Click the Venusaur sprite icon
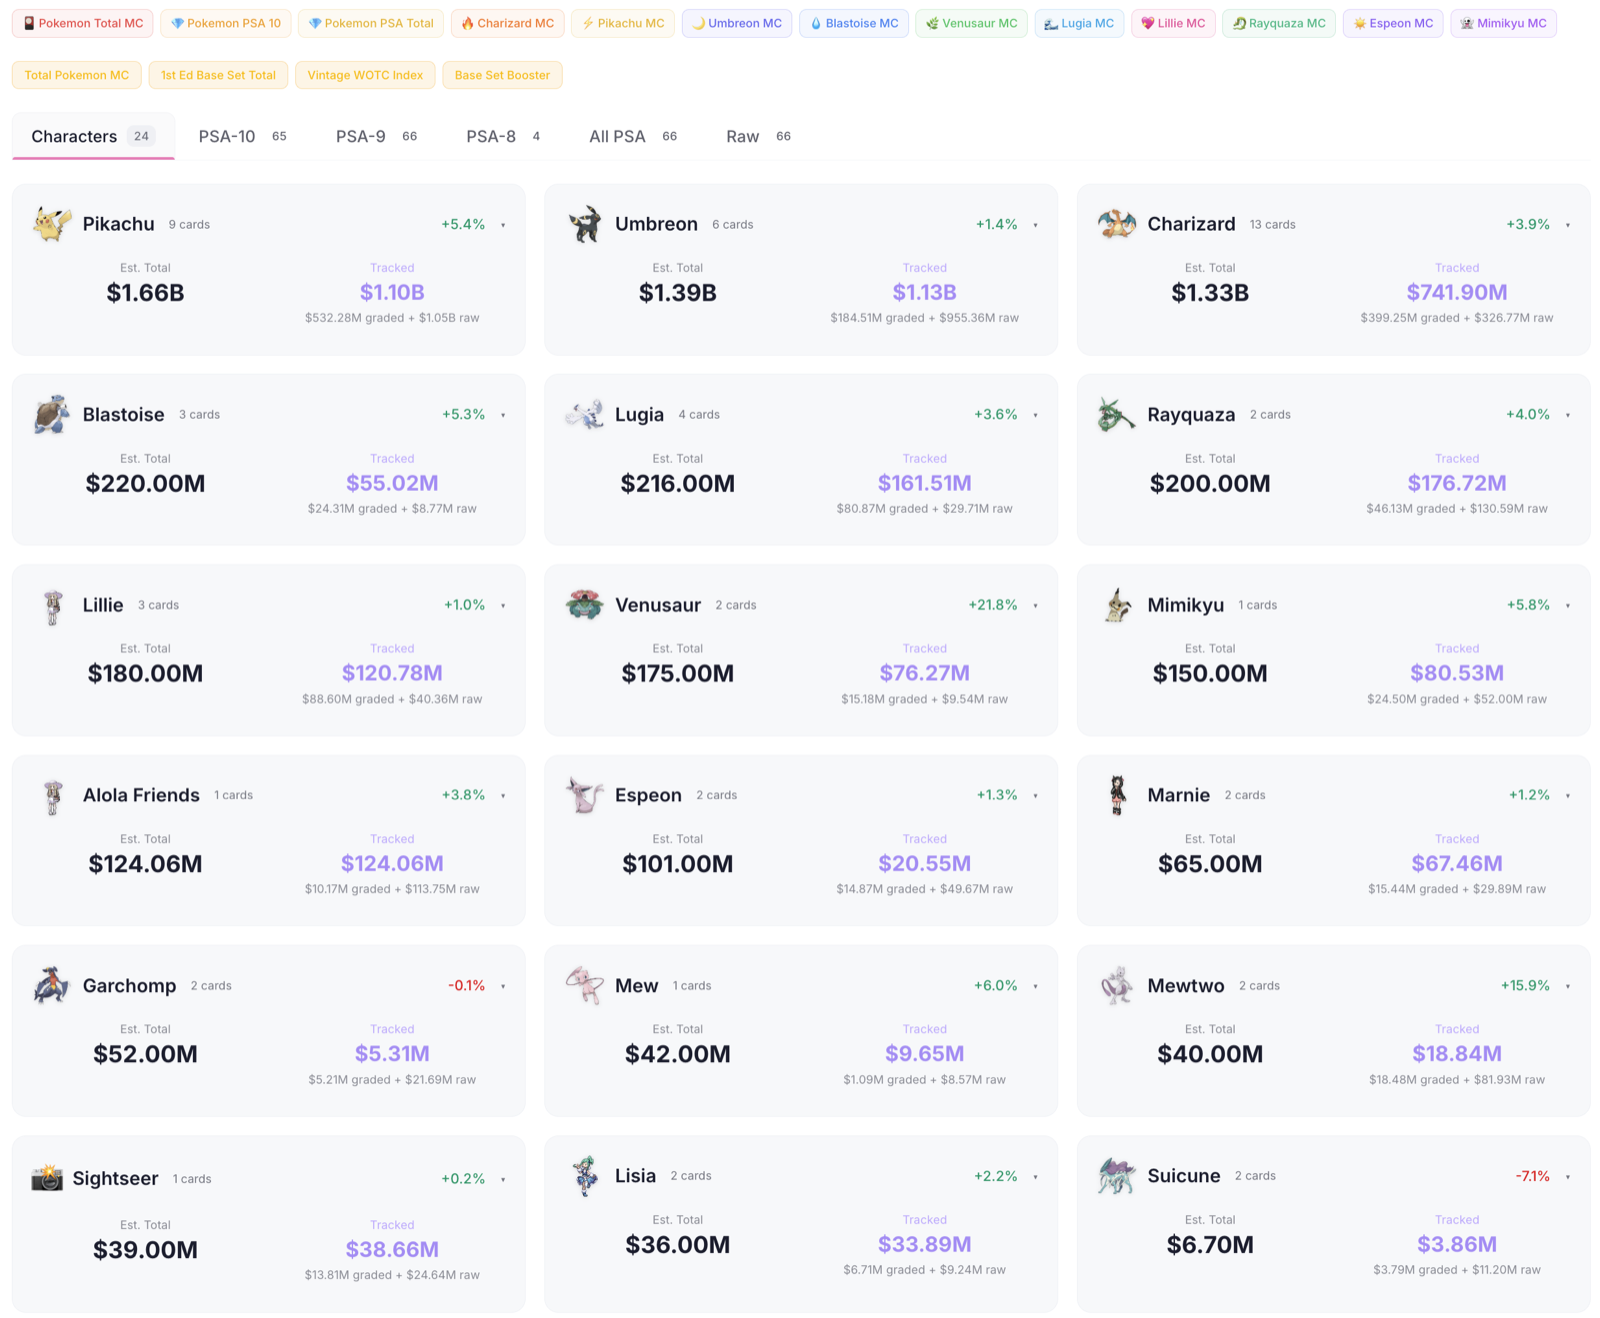 click(x=585, y=605)
